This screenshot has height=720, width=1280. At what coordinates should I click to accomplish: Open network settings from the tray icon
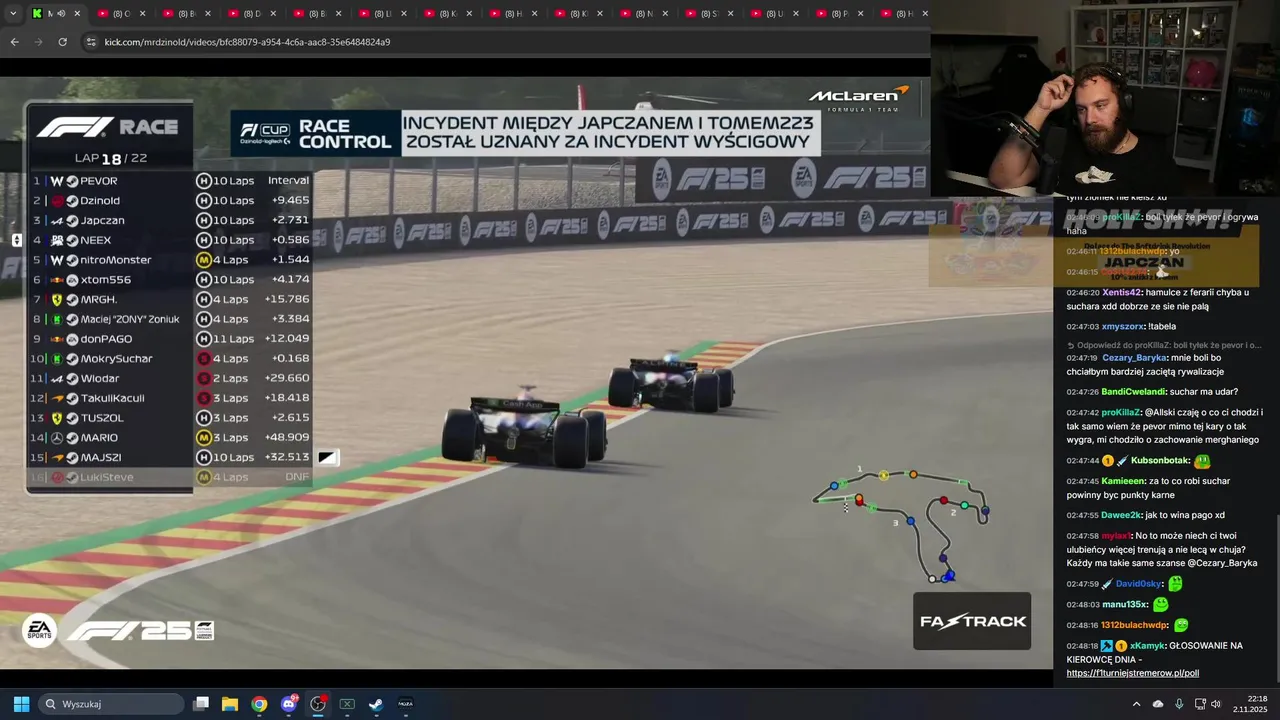click(x=1199, y=704)
